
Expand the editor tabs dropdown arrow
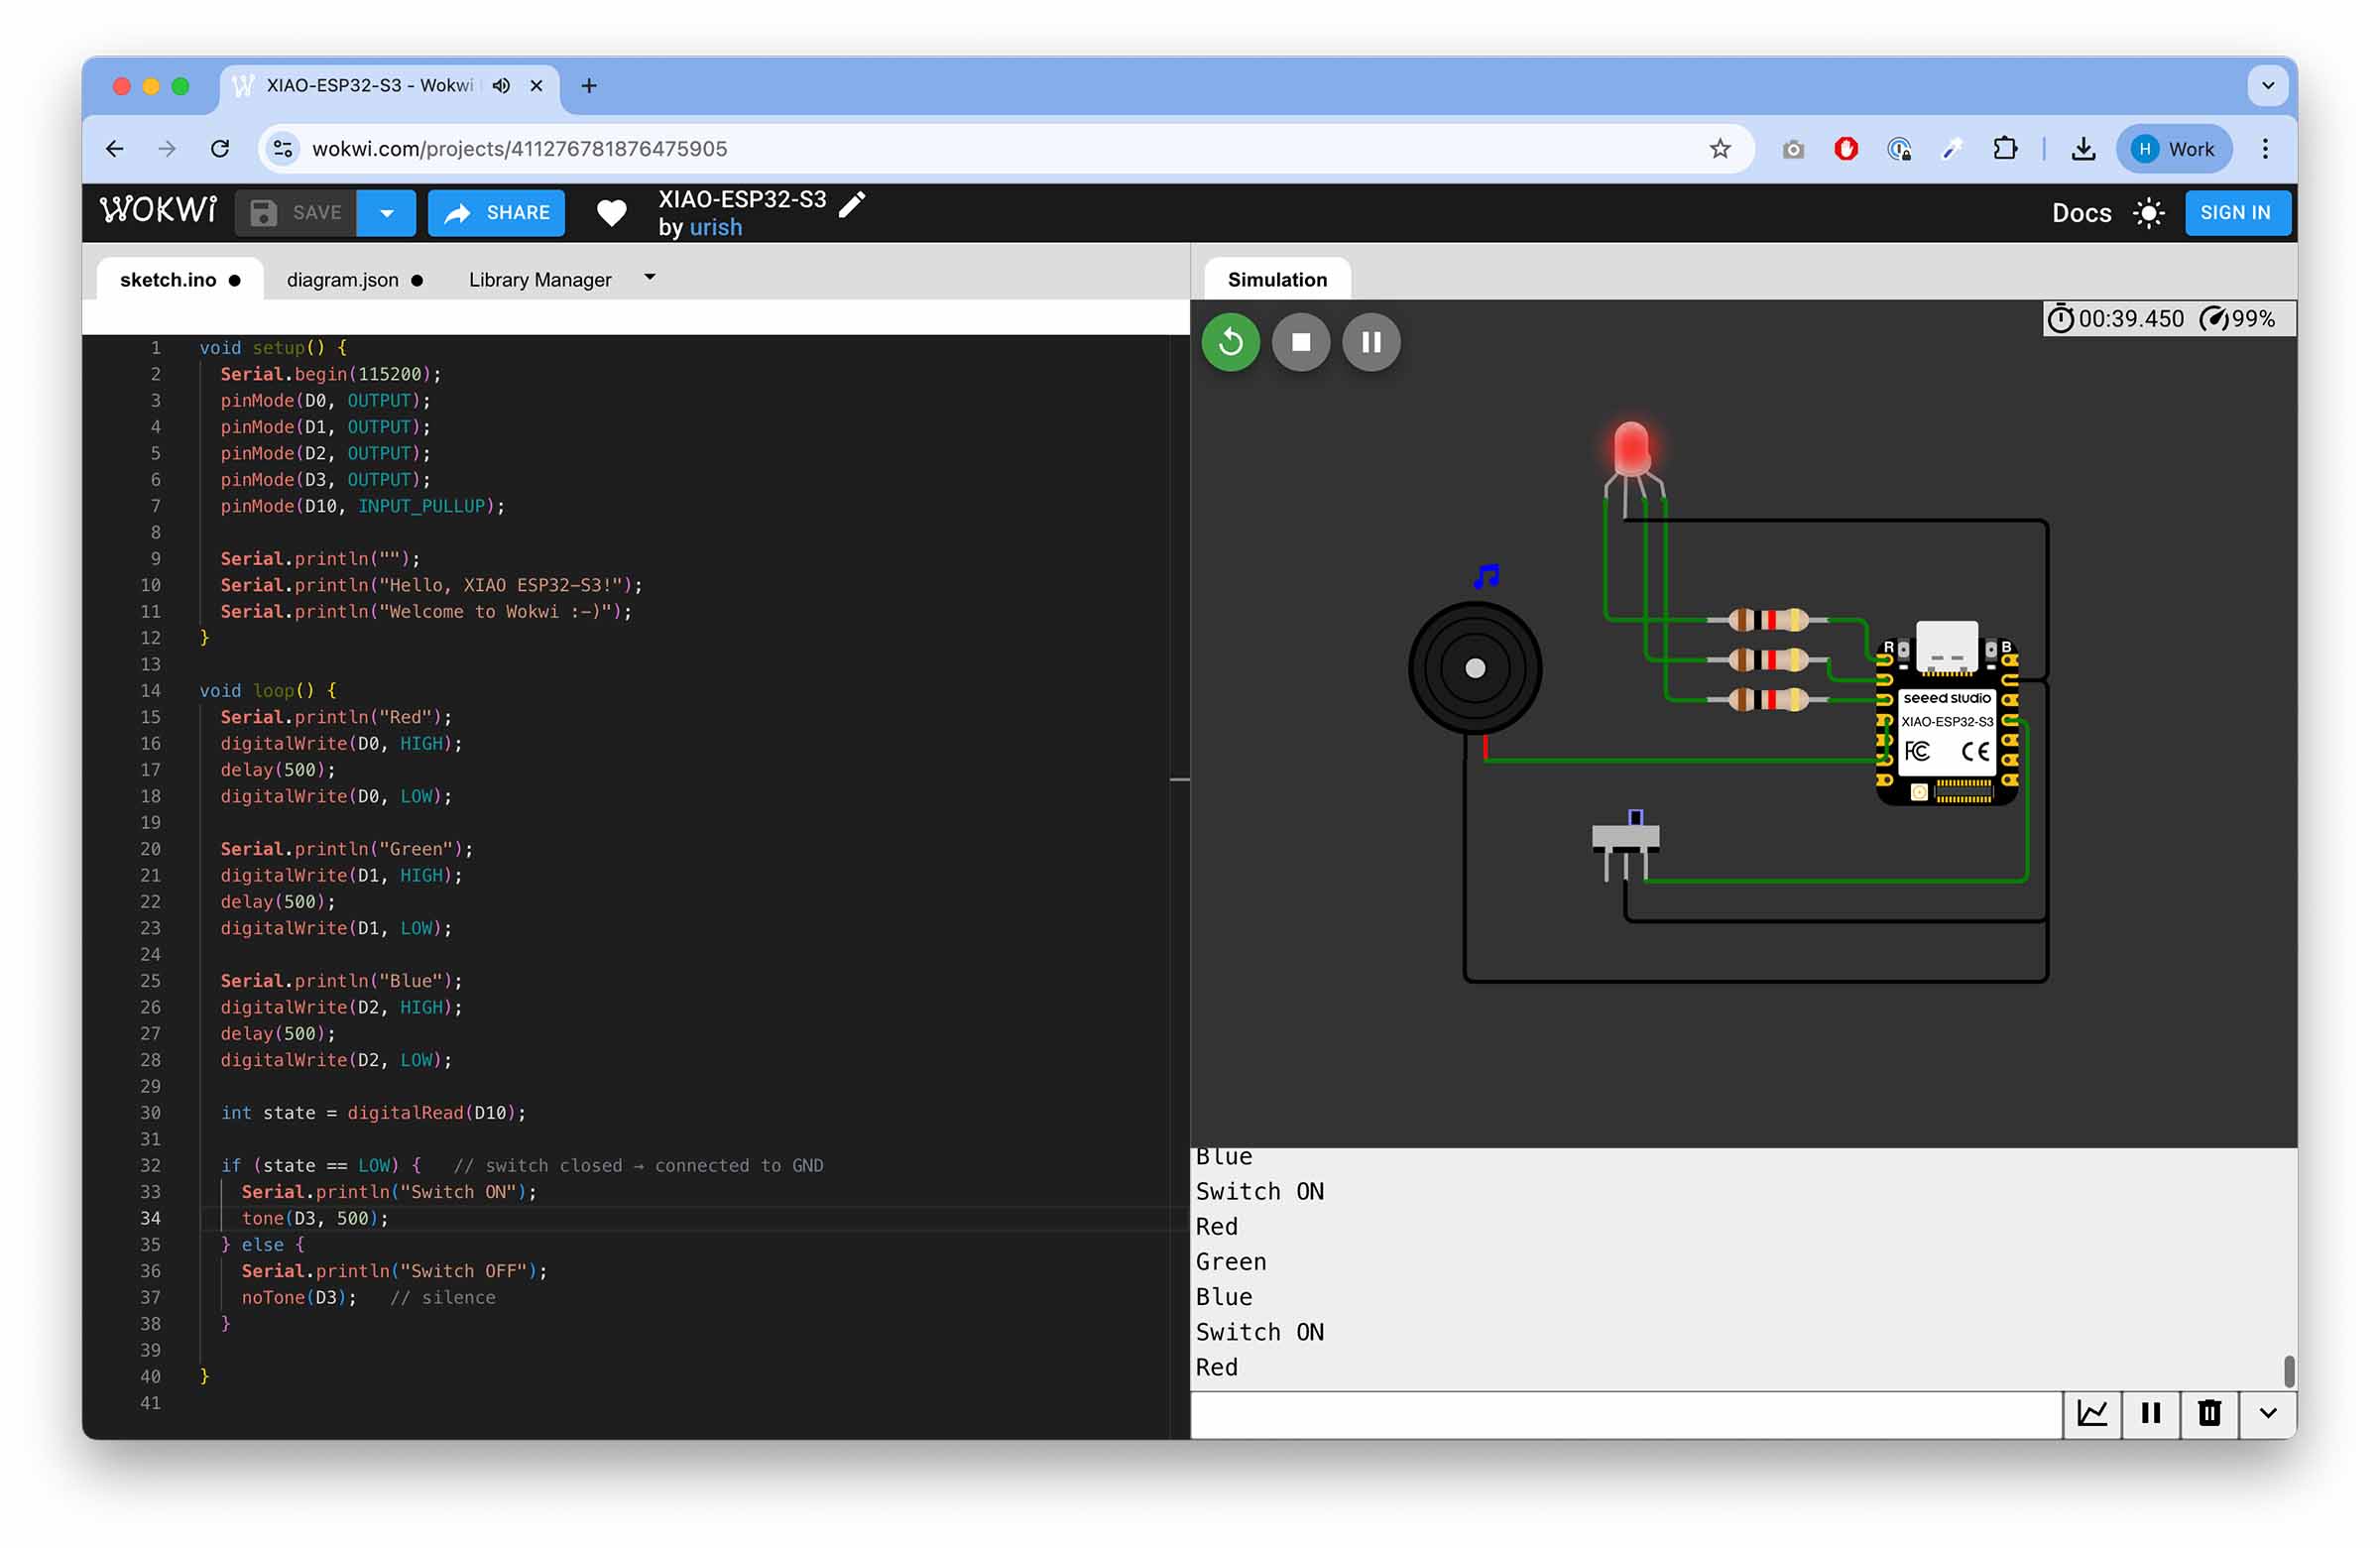(x=650, y=278)
